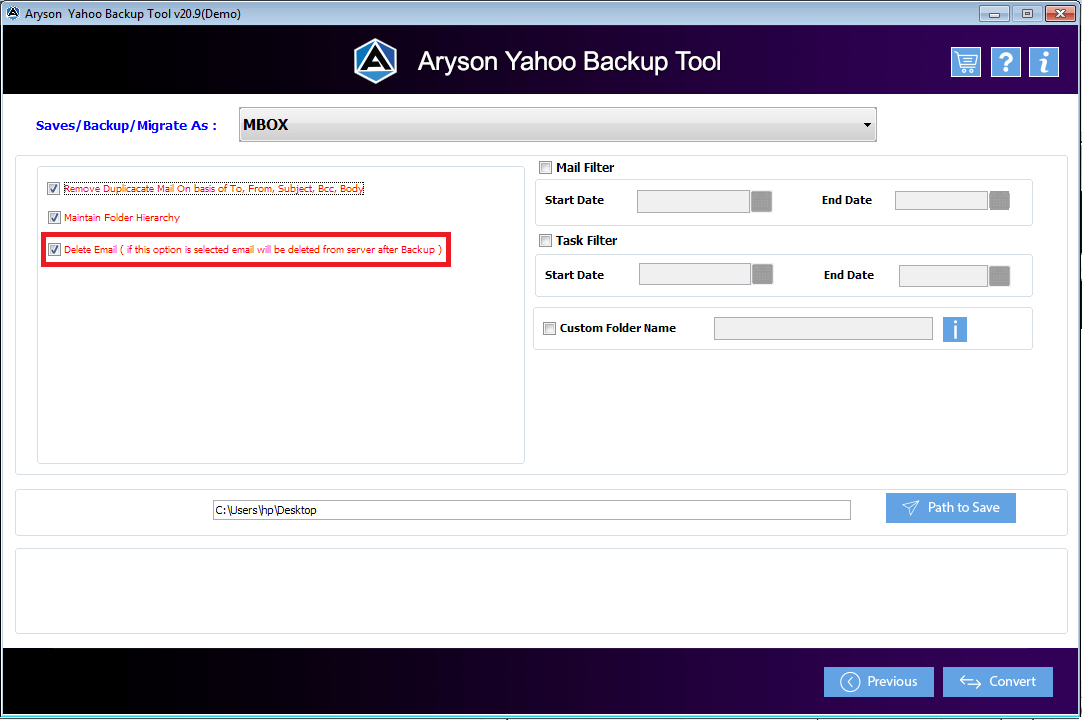Click the info icon beside Custom Folder Name
The image size is (1082, 720).
pyautogui.click(x=955, y=329)
